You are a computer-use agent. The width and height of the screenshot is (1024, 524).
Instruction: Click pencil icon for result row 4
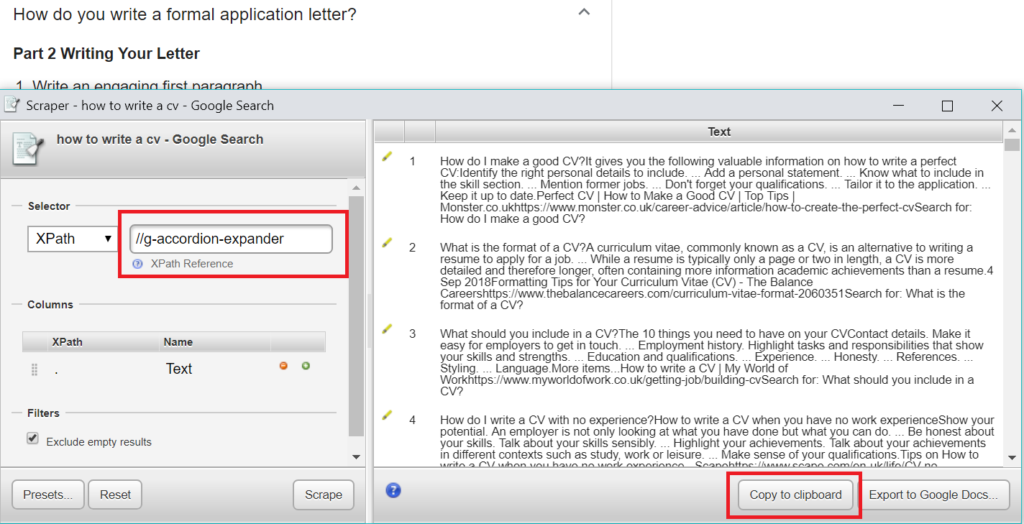[387, 414]
